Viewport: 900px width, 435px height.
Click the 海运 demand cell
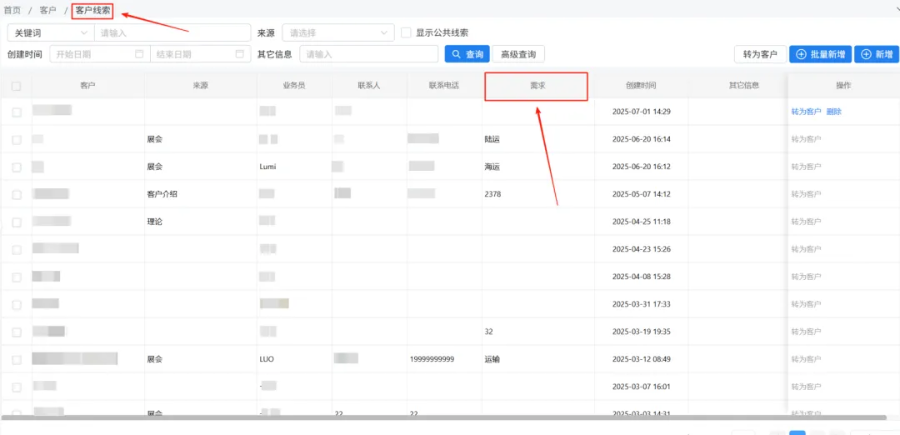click(492, 167)
